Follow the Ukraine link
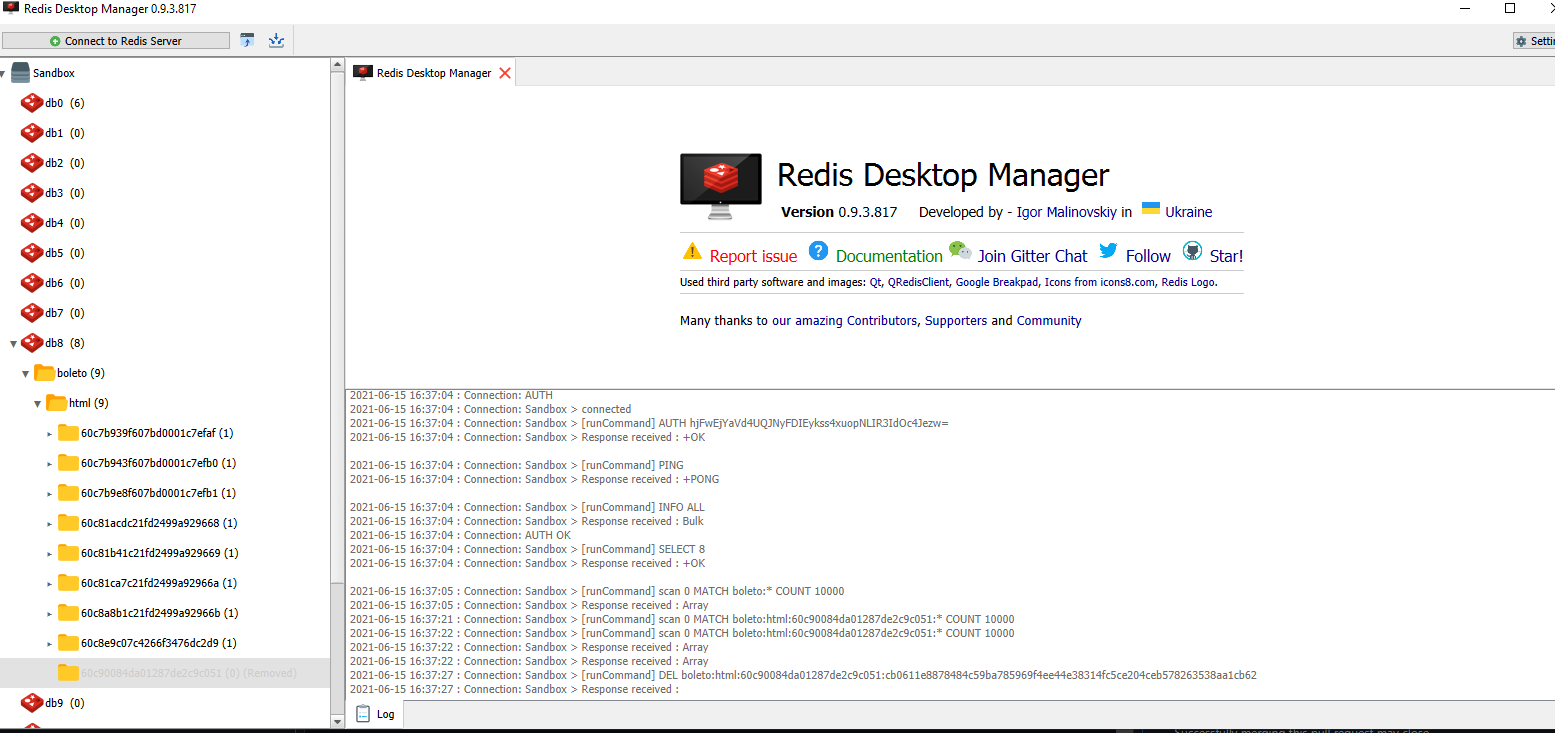Screen dimensions: 1555x733 (1189, 212)
